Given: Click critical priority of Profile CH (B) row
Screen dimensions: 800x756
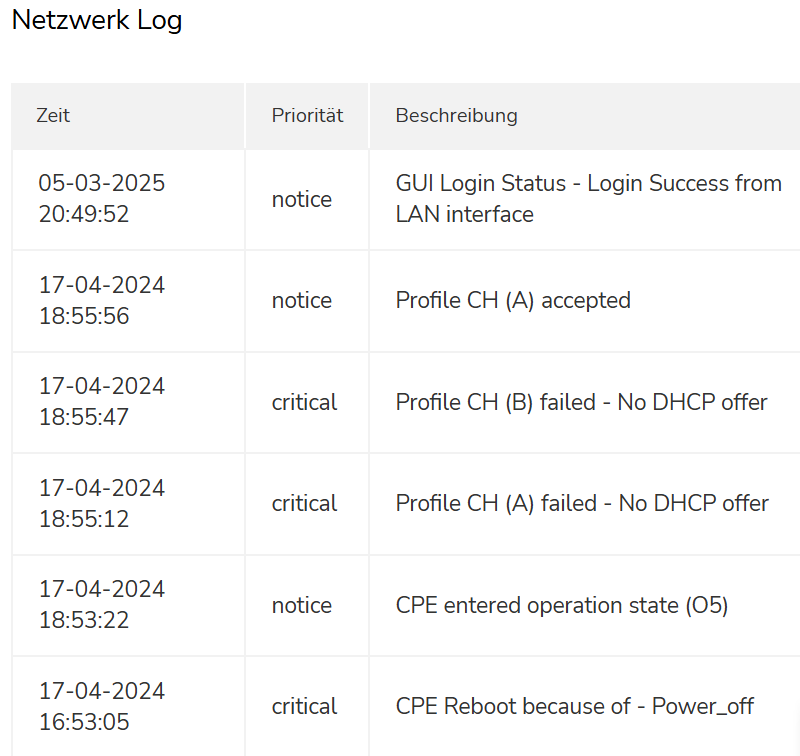Looking at the screenshot, I should (304, 402).
